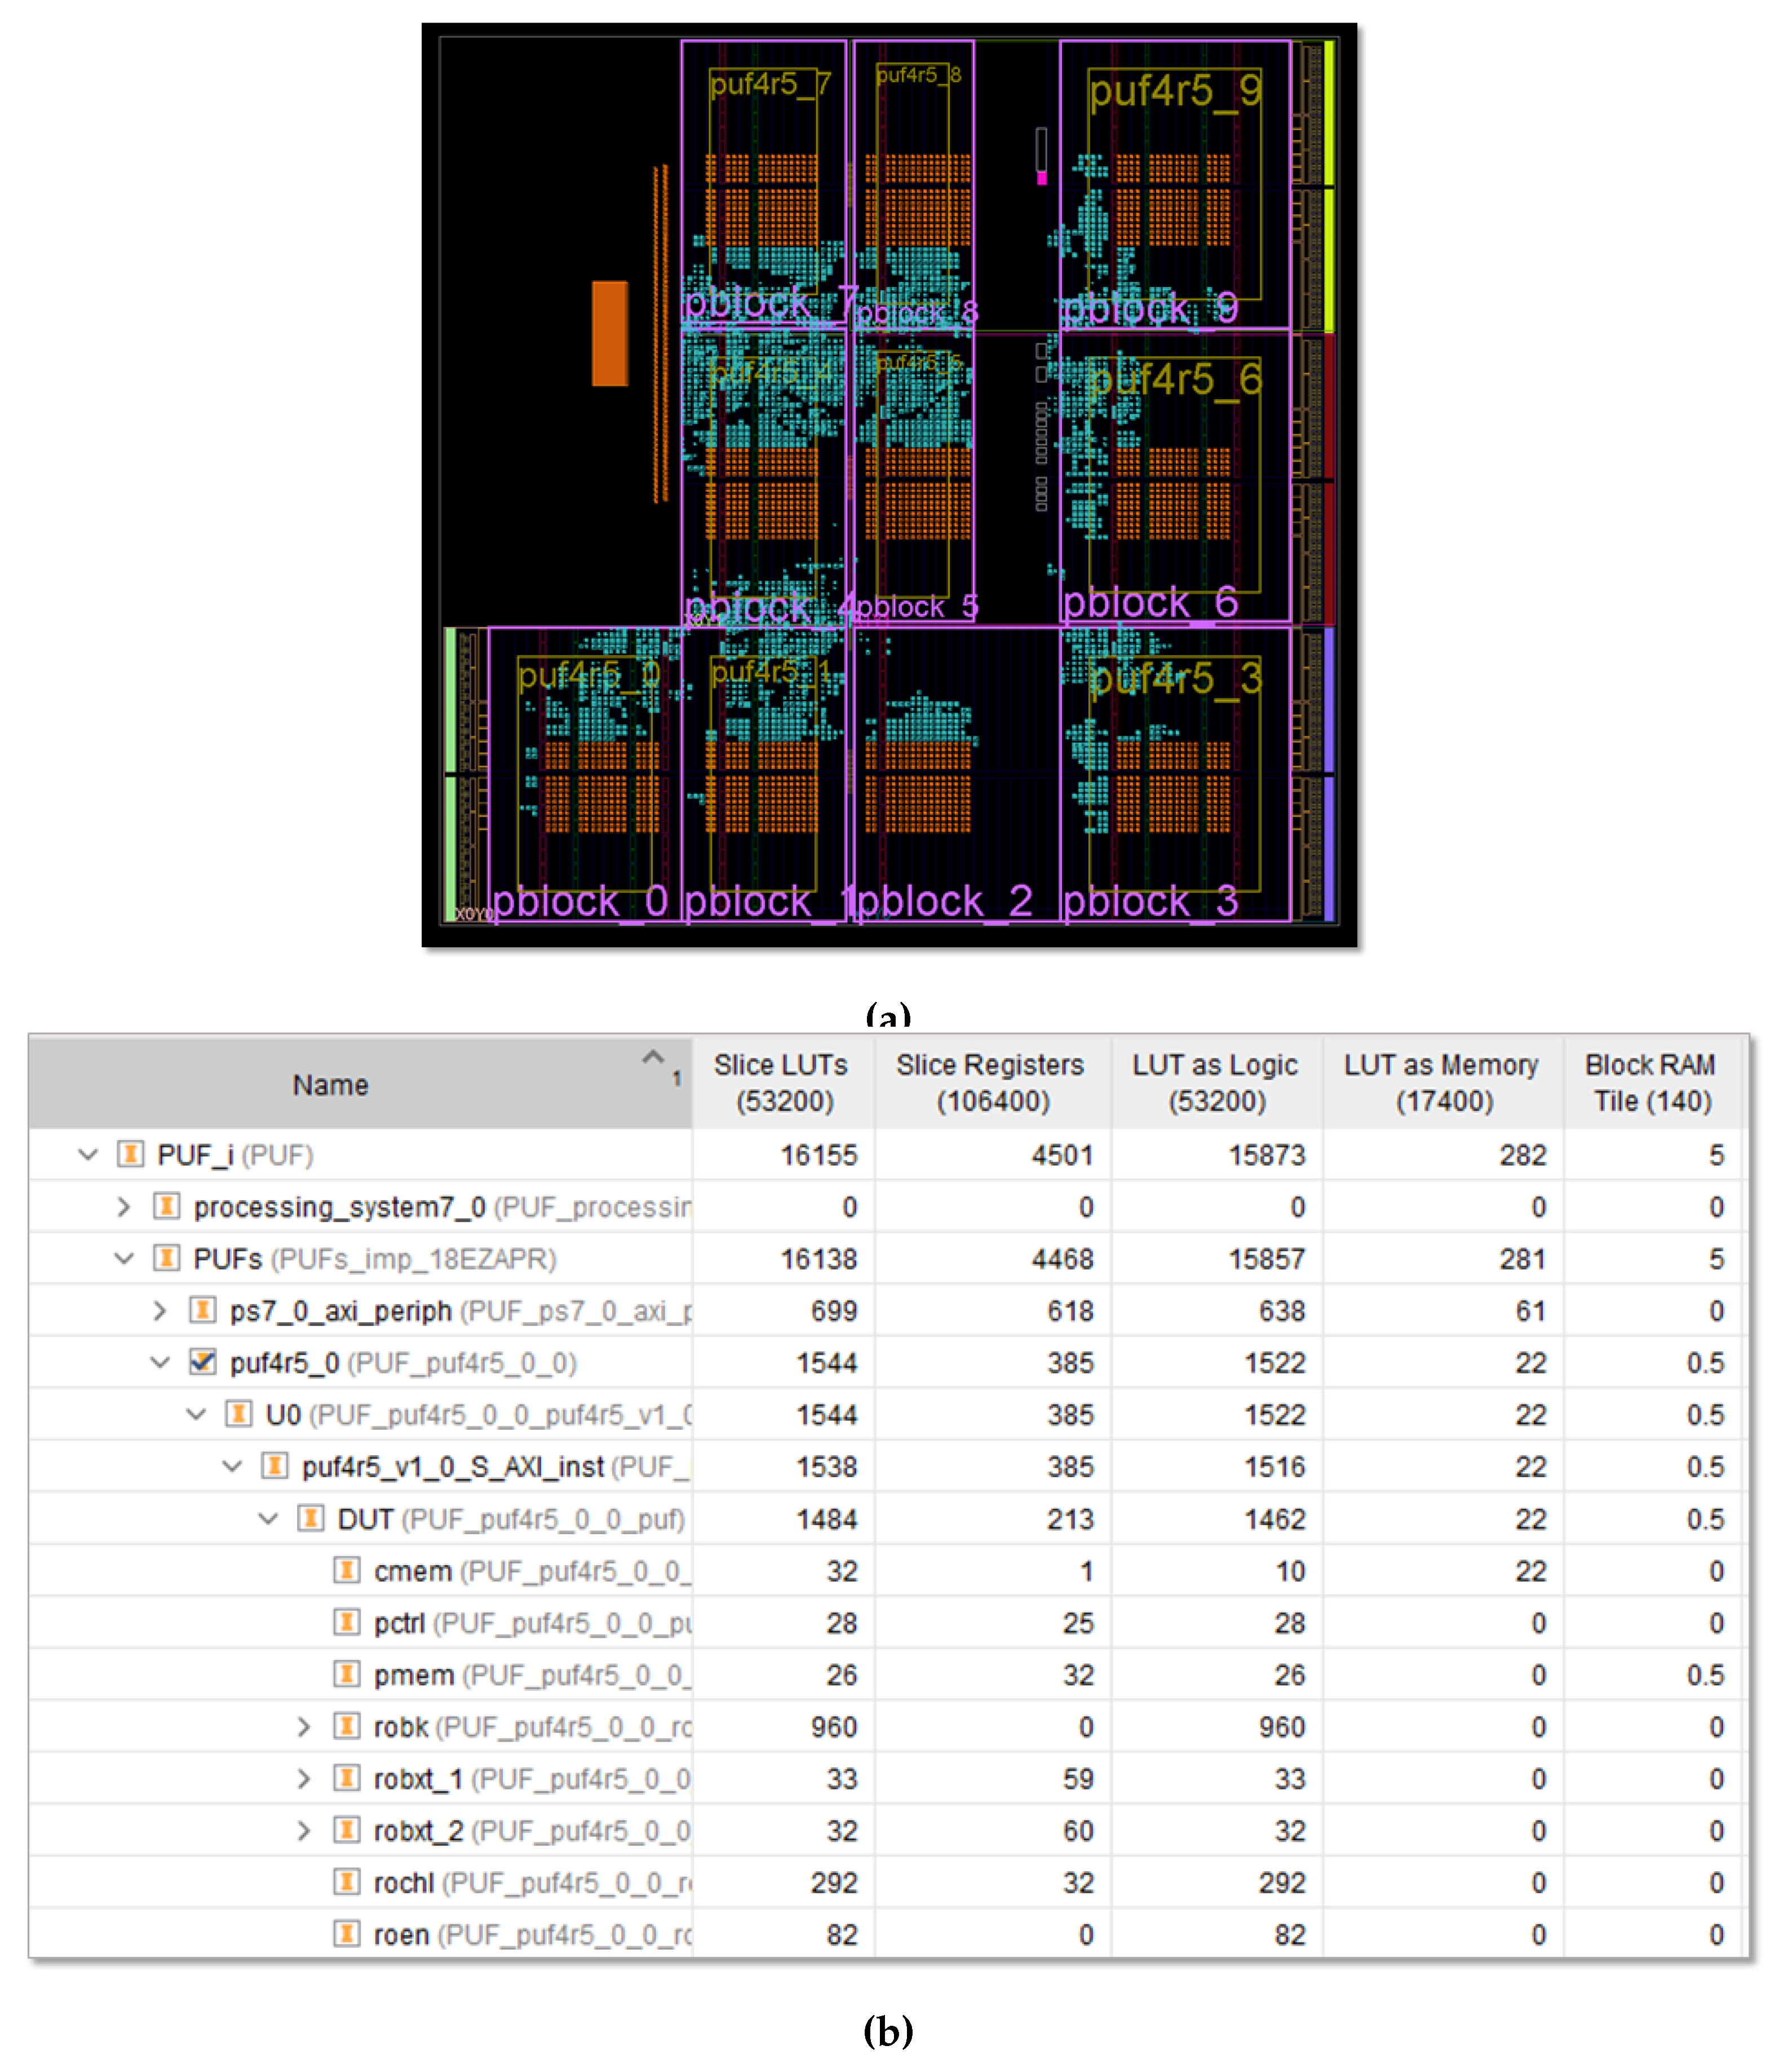Expand the ps7_0_axi_periph node
Screen dimensions: 1775x2072
point(159,1311)
